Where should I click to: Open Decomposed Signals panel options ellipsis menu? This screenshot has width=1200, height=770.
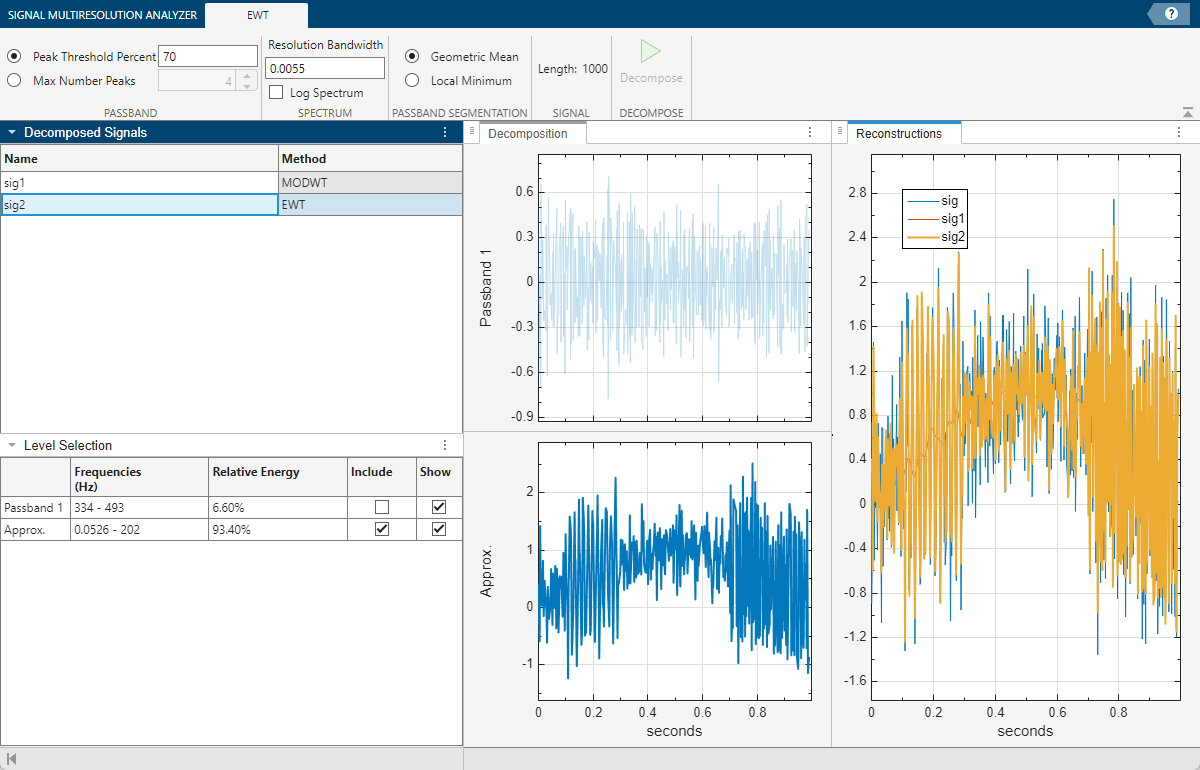(445, 132)
